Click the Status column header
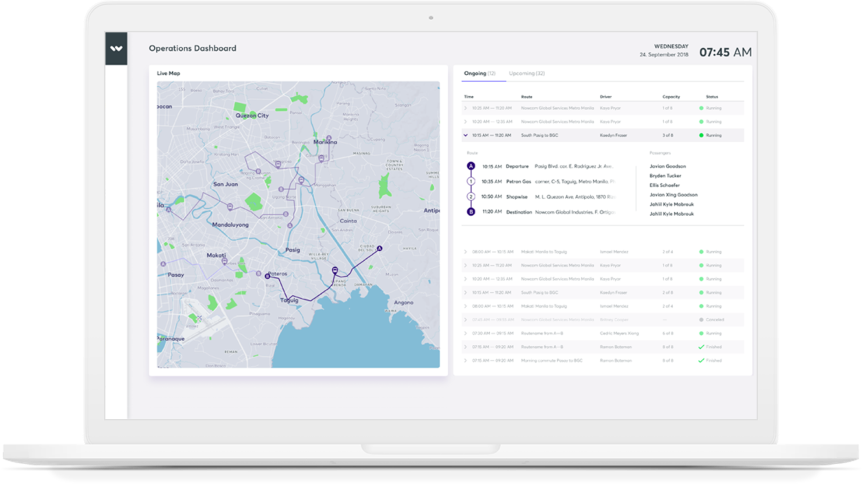The height and width of the screenshot is (484, 862). (x=711, y=96)
